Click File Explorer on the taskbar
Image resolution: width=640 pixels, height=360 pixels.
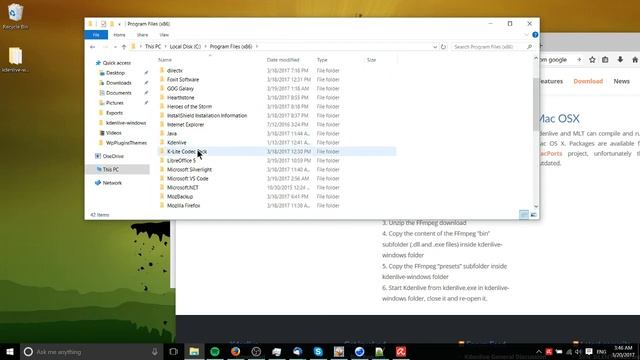[x=194, y=351]
